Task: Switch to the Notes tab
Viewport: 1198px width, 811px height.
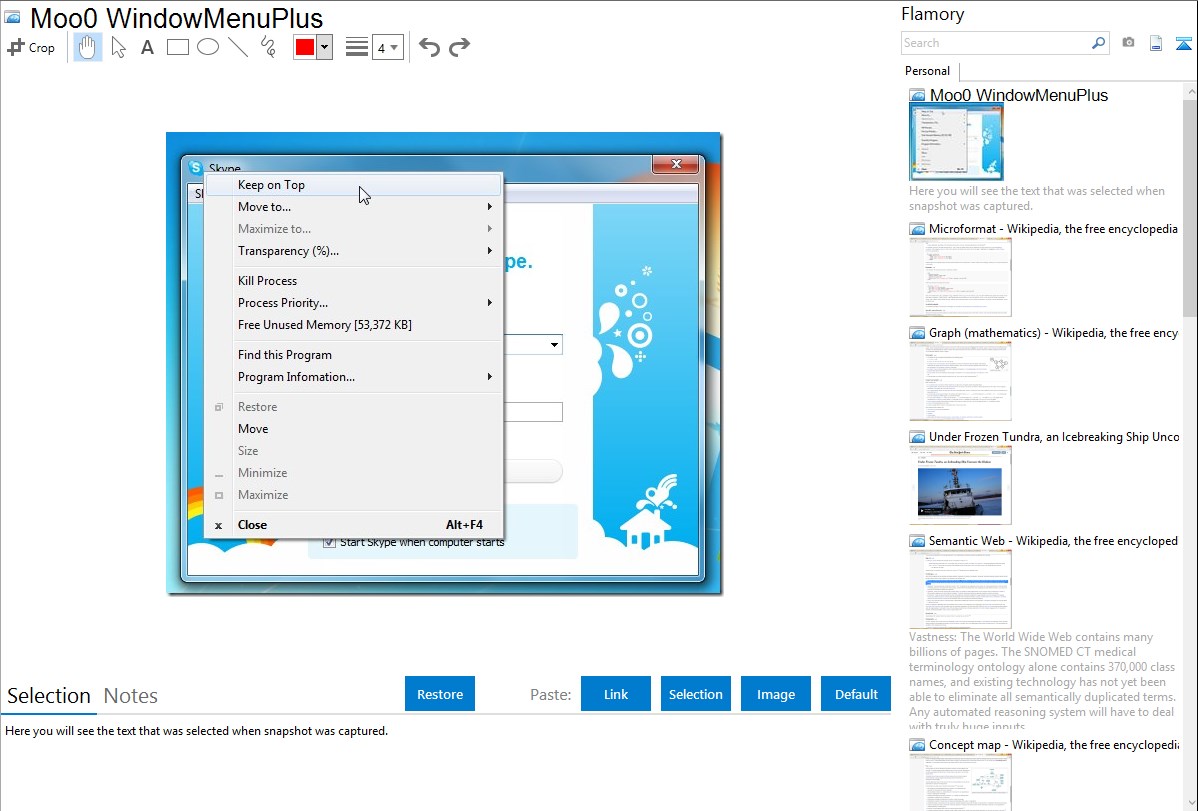Action: [x=131, y=696]
